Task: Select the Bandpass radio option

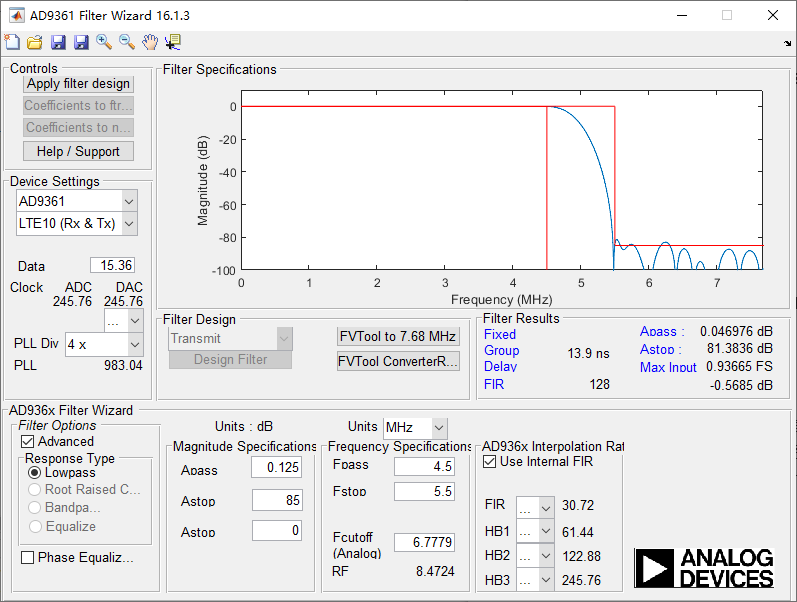Action: tap(34, 507)
